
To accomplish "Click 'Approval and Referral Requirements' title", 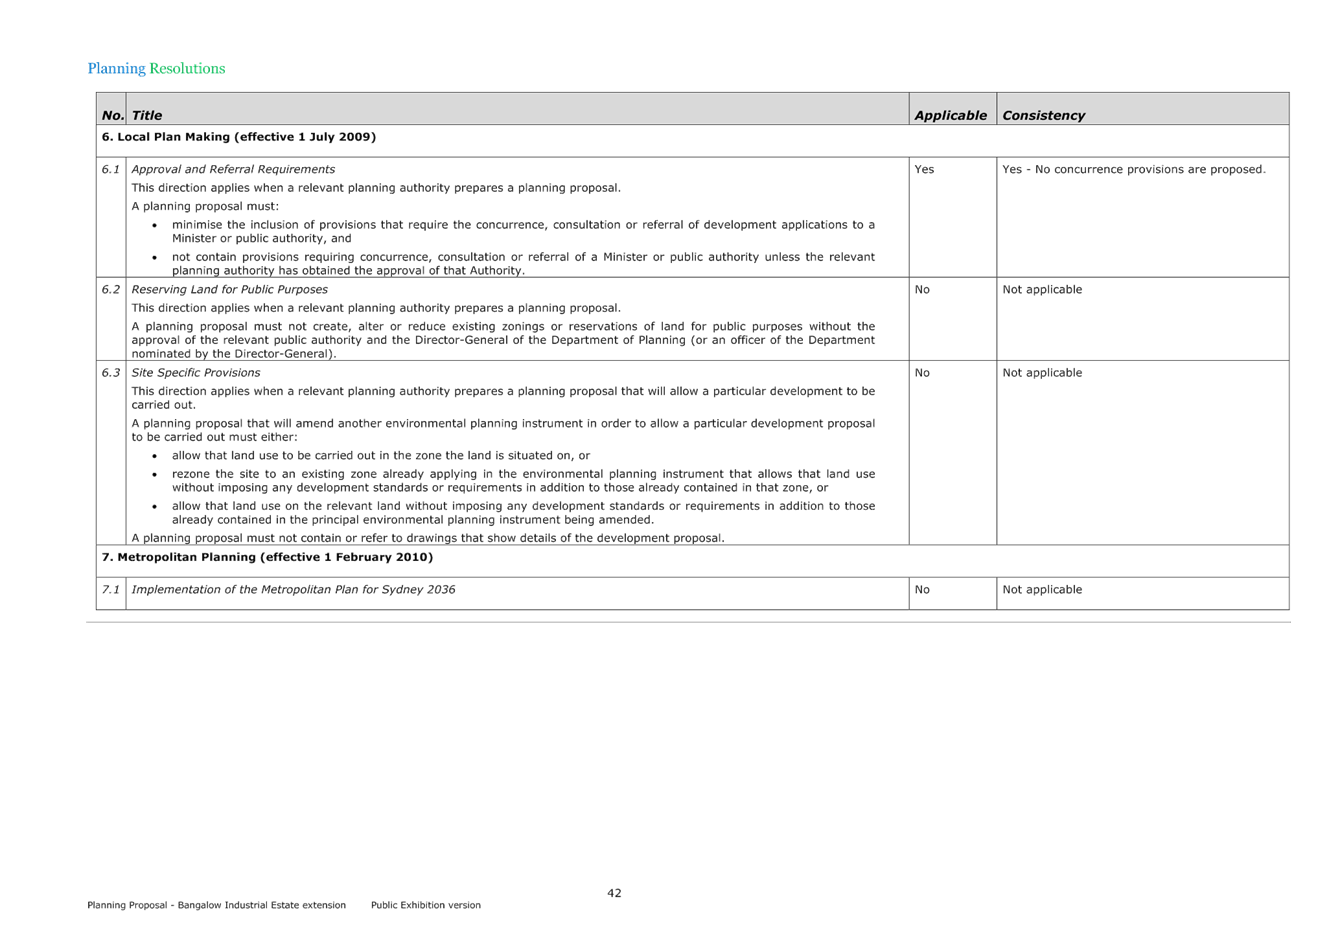I will (x=233, y=169).
